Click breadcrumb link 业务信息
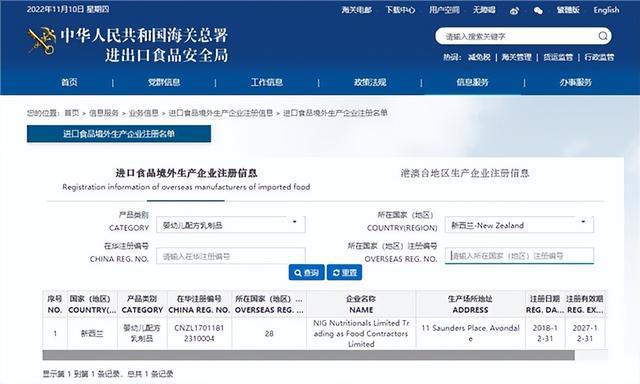This screenshot has height=384, width=640. 144,113
